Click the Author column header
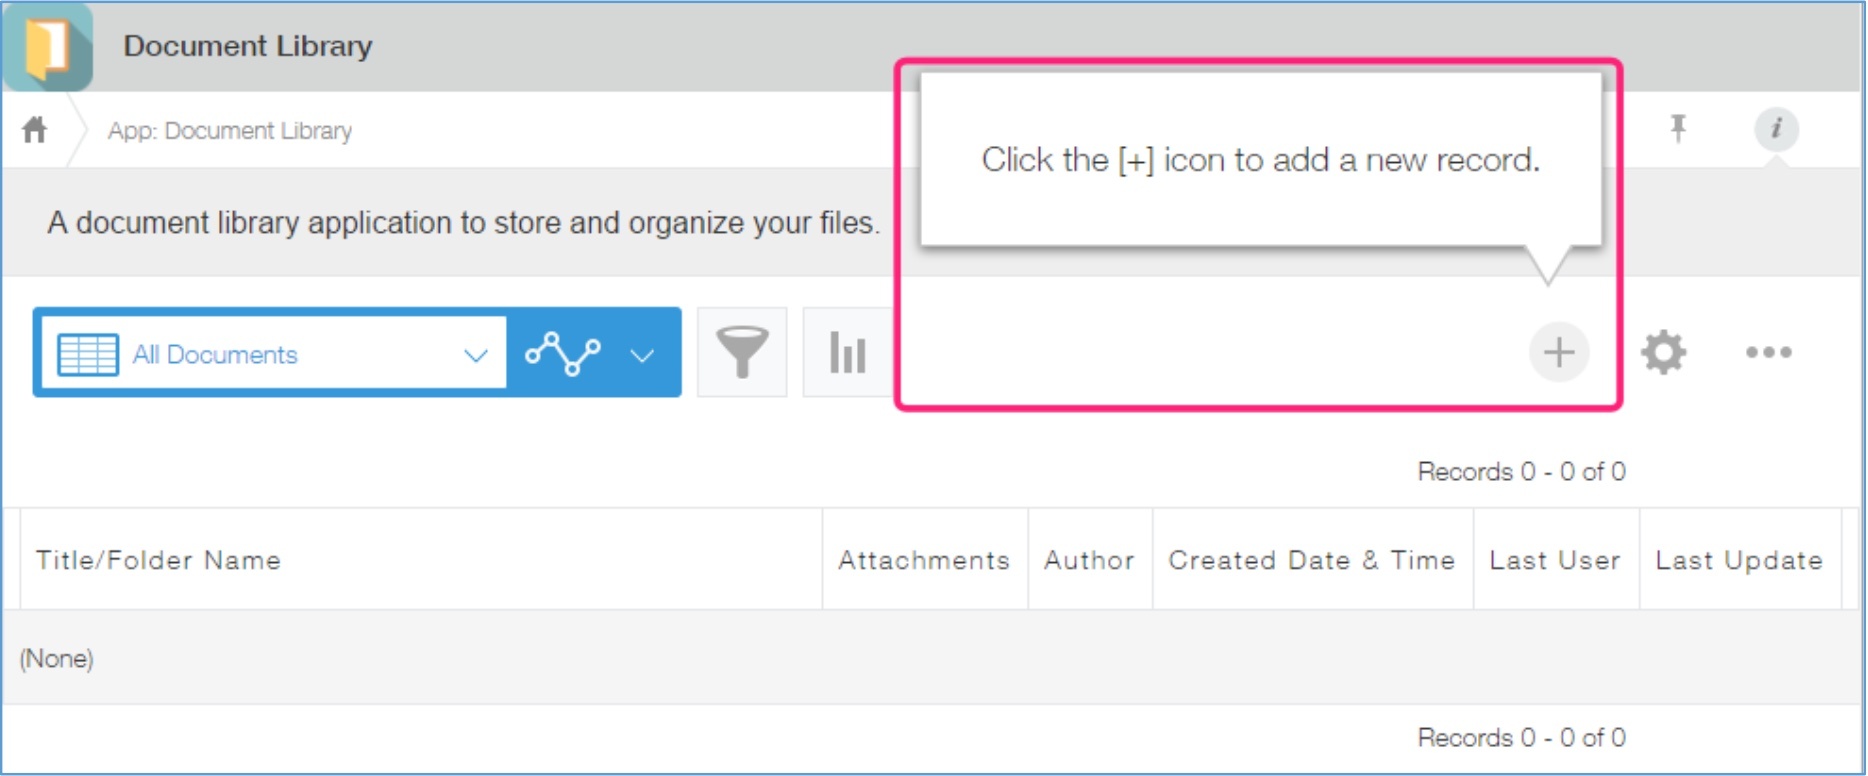Viewport: 1868px width, 776px height. [x=1089, y=560]
